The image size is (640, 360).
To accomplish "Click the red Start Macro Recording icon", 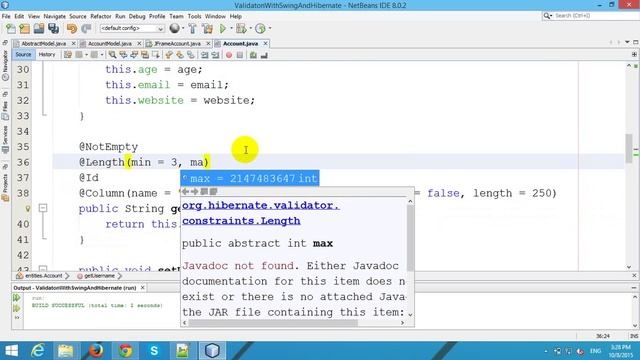I will coord(229,55).
